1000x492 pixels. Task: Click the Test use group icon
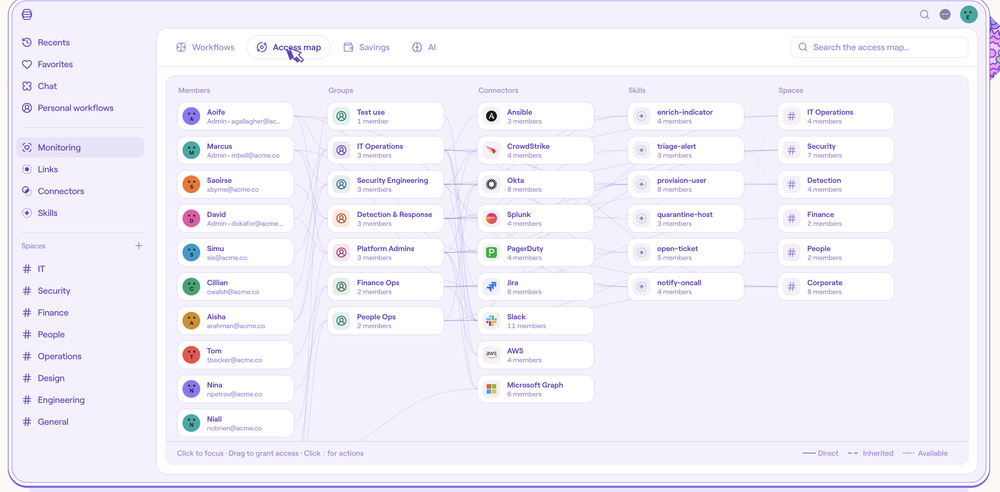pos(341,116)
